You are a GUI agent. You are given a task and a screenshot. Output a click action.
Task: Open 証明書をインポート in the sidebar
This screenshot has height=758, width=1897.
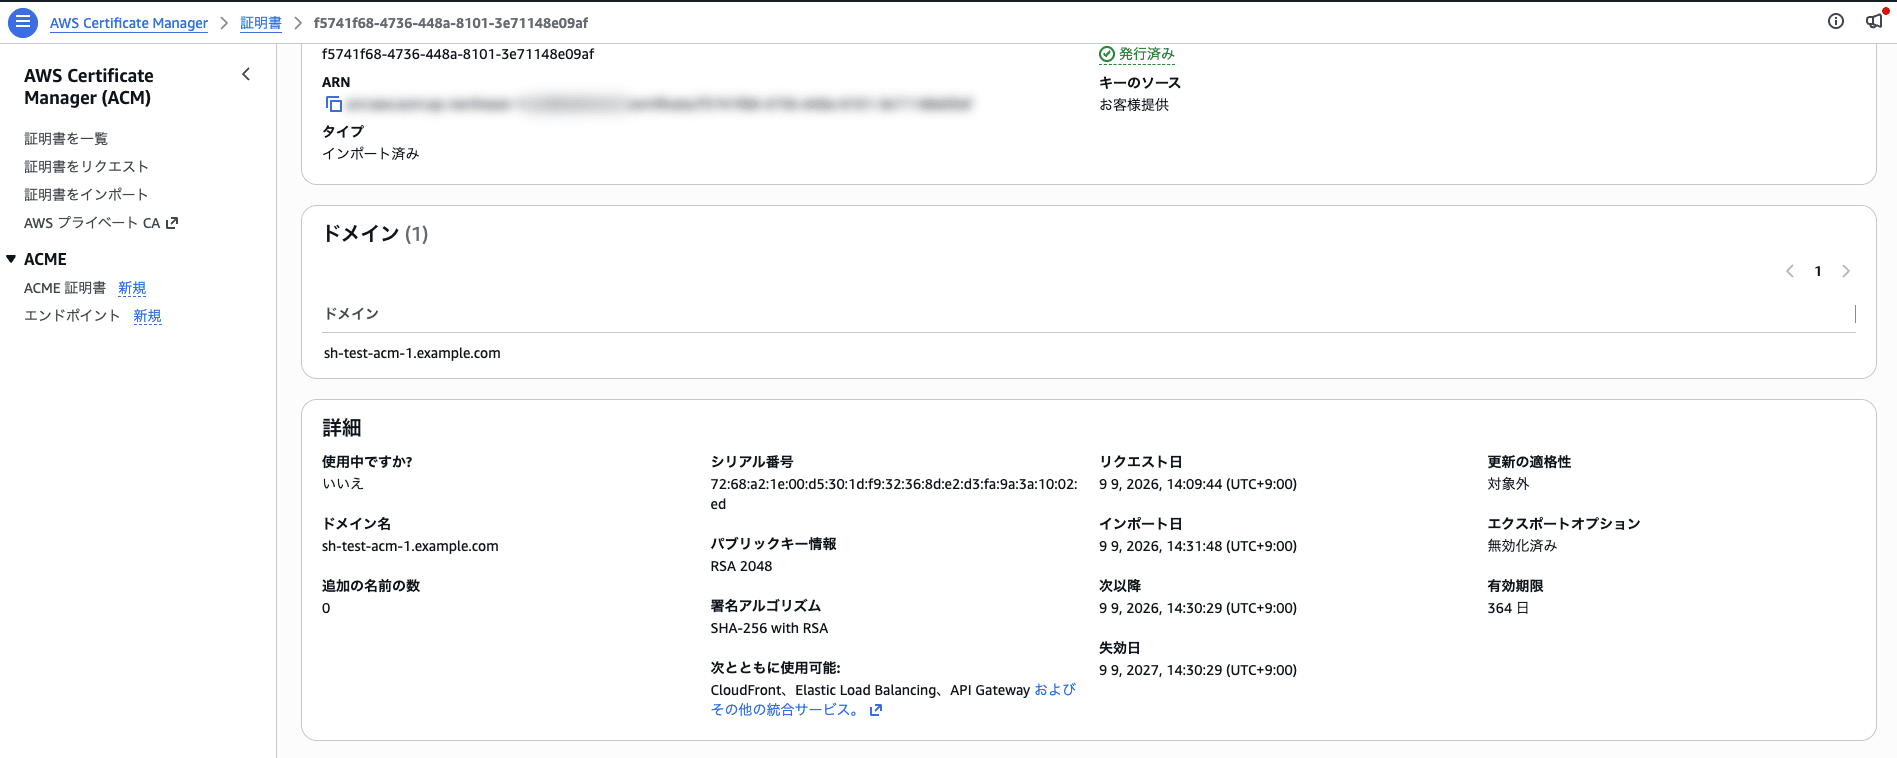(86, 195)
